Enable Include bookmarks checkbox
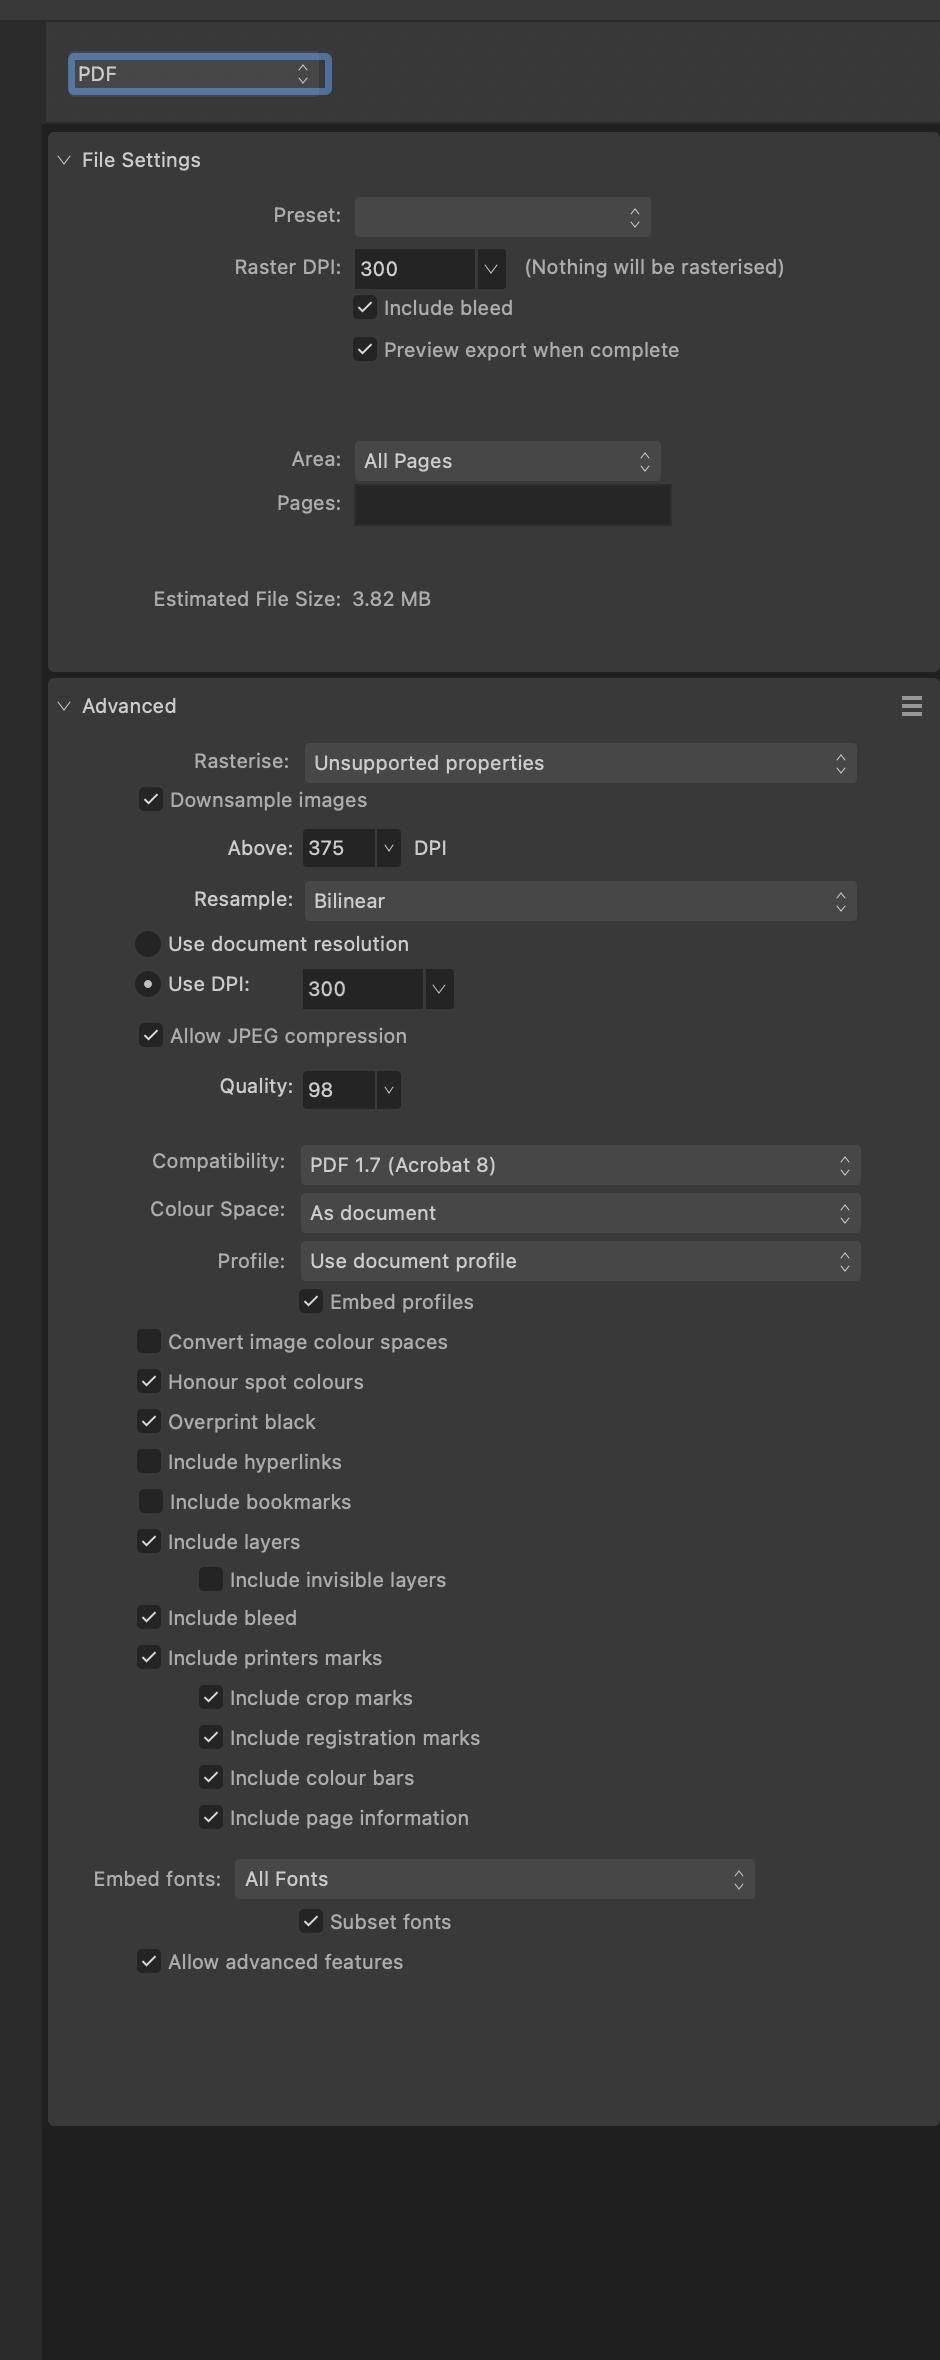The height and width of the screenshot is (2360, 940). pyautogui.click(x=150, y=1502)
